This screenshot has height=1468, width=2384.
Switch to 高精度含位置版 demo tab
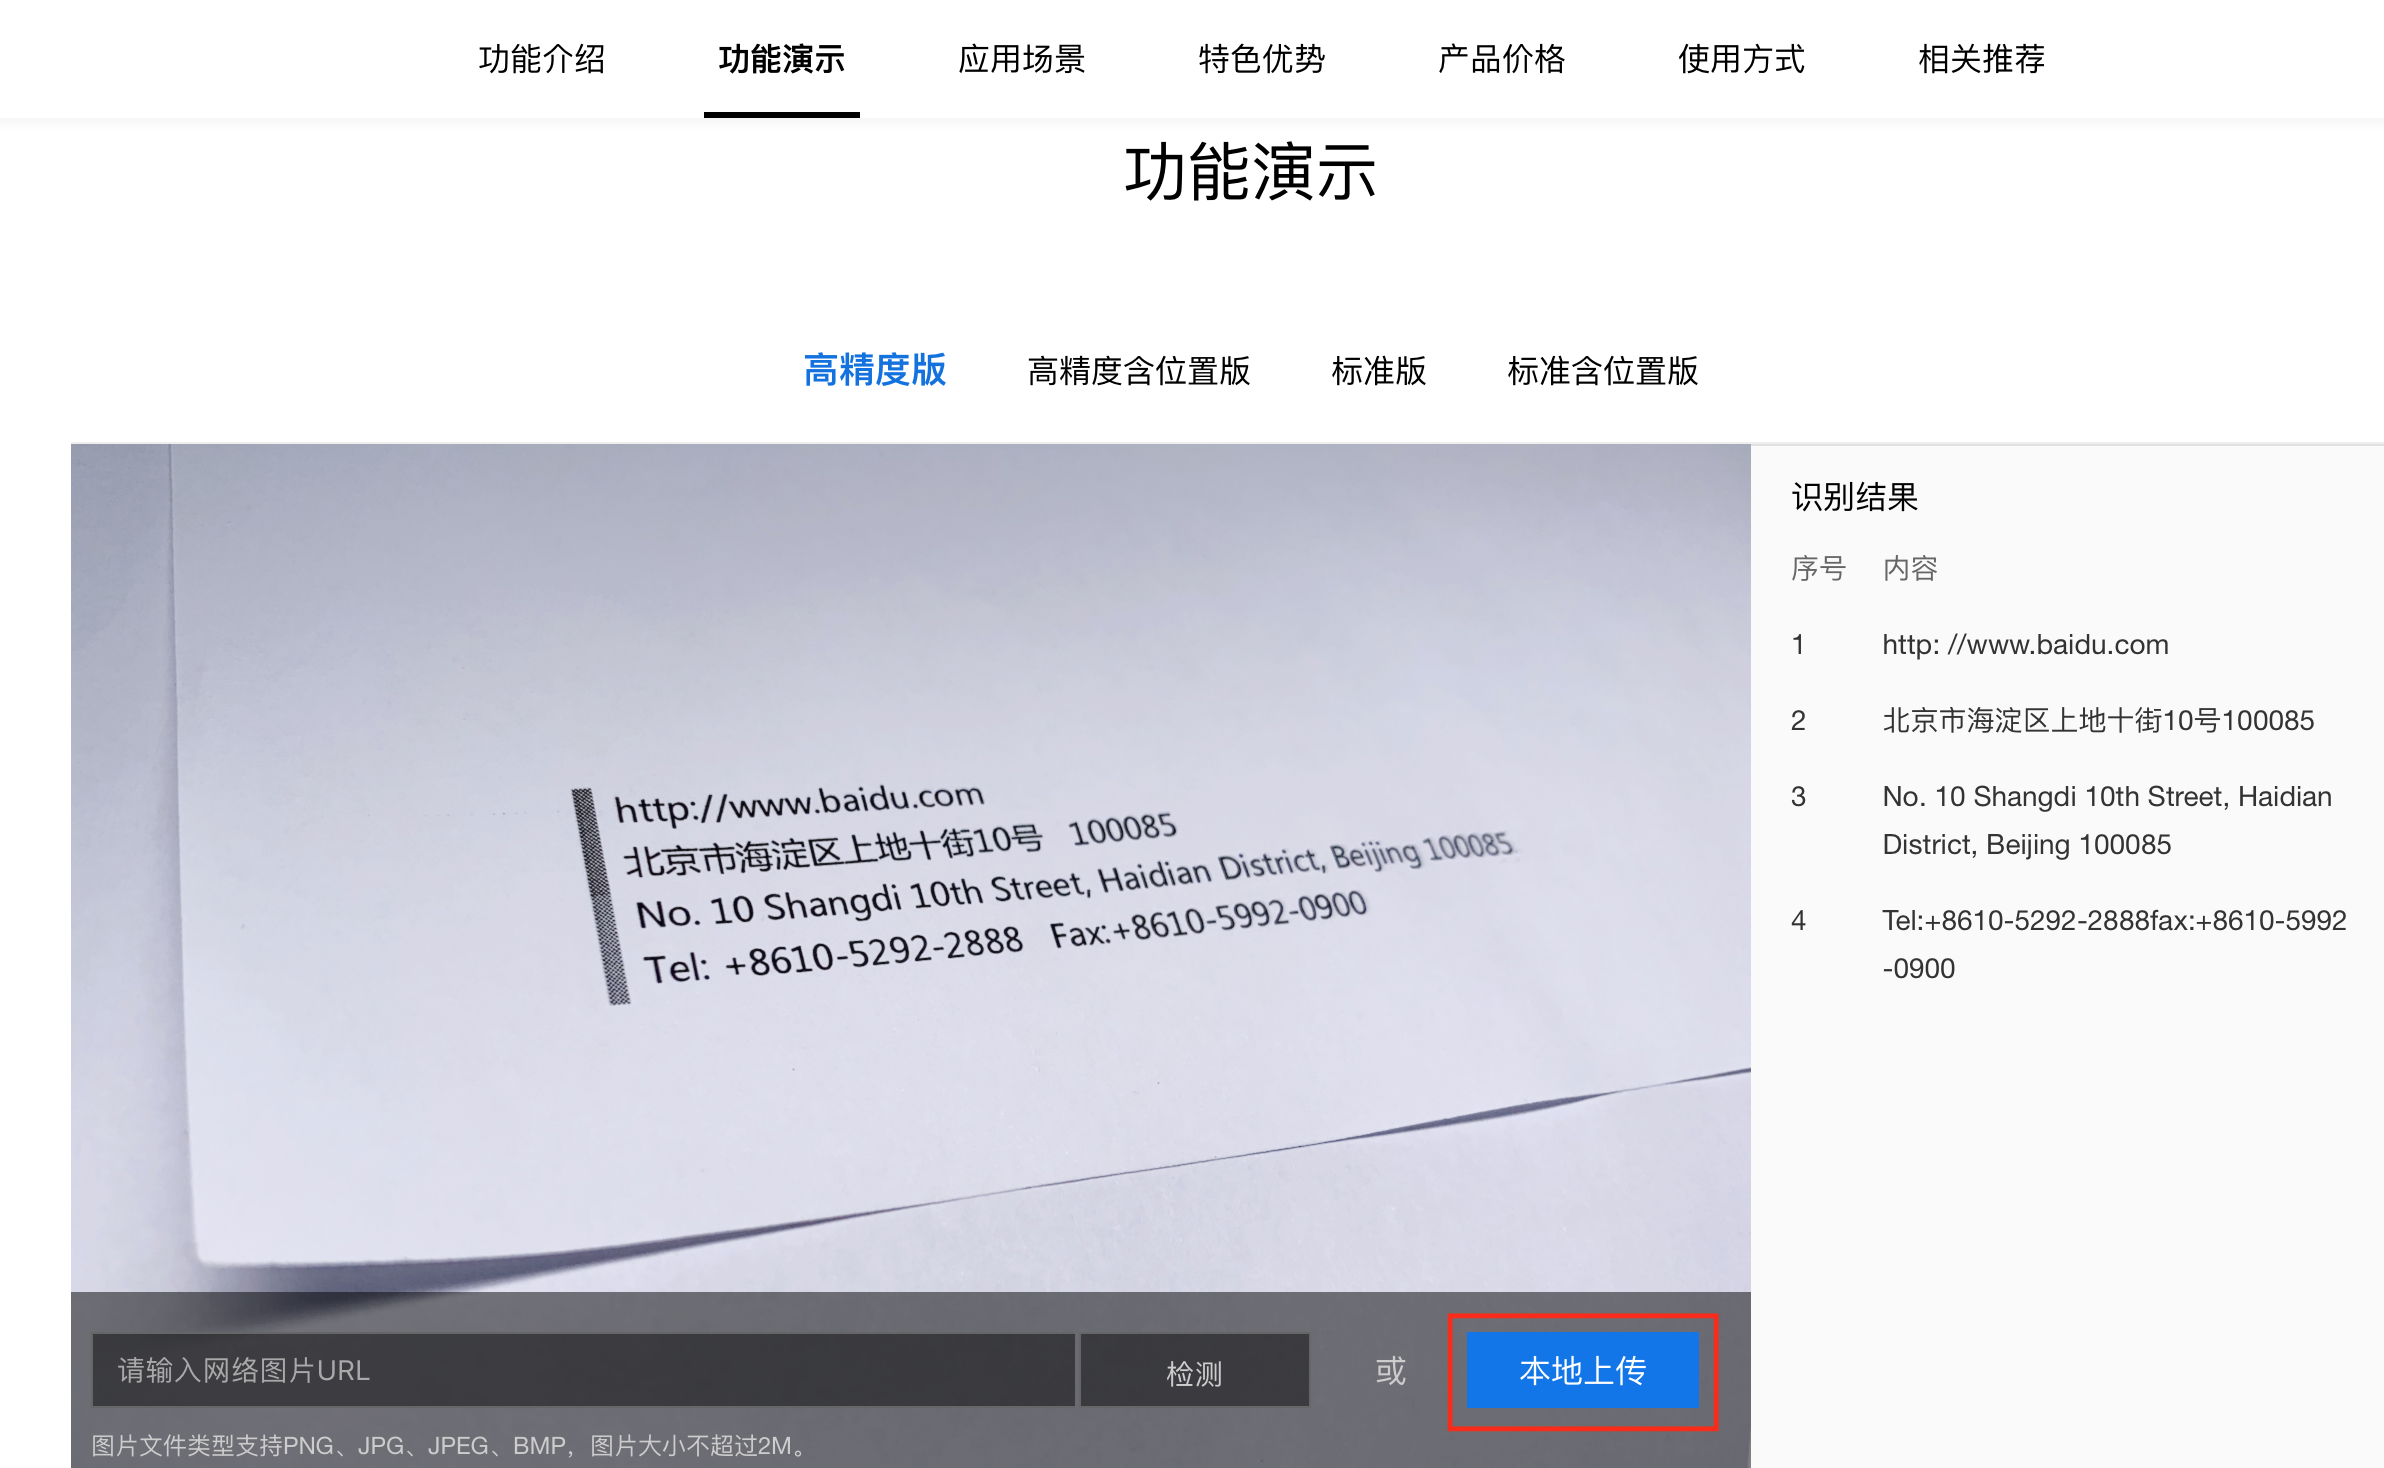pos(1139,371)
